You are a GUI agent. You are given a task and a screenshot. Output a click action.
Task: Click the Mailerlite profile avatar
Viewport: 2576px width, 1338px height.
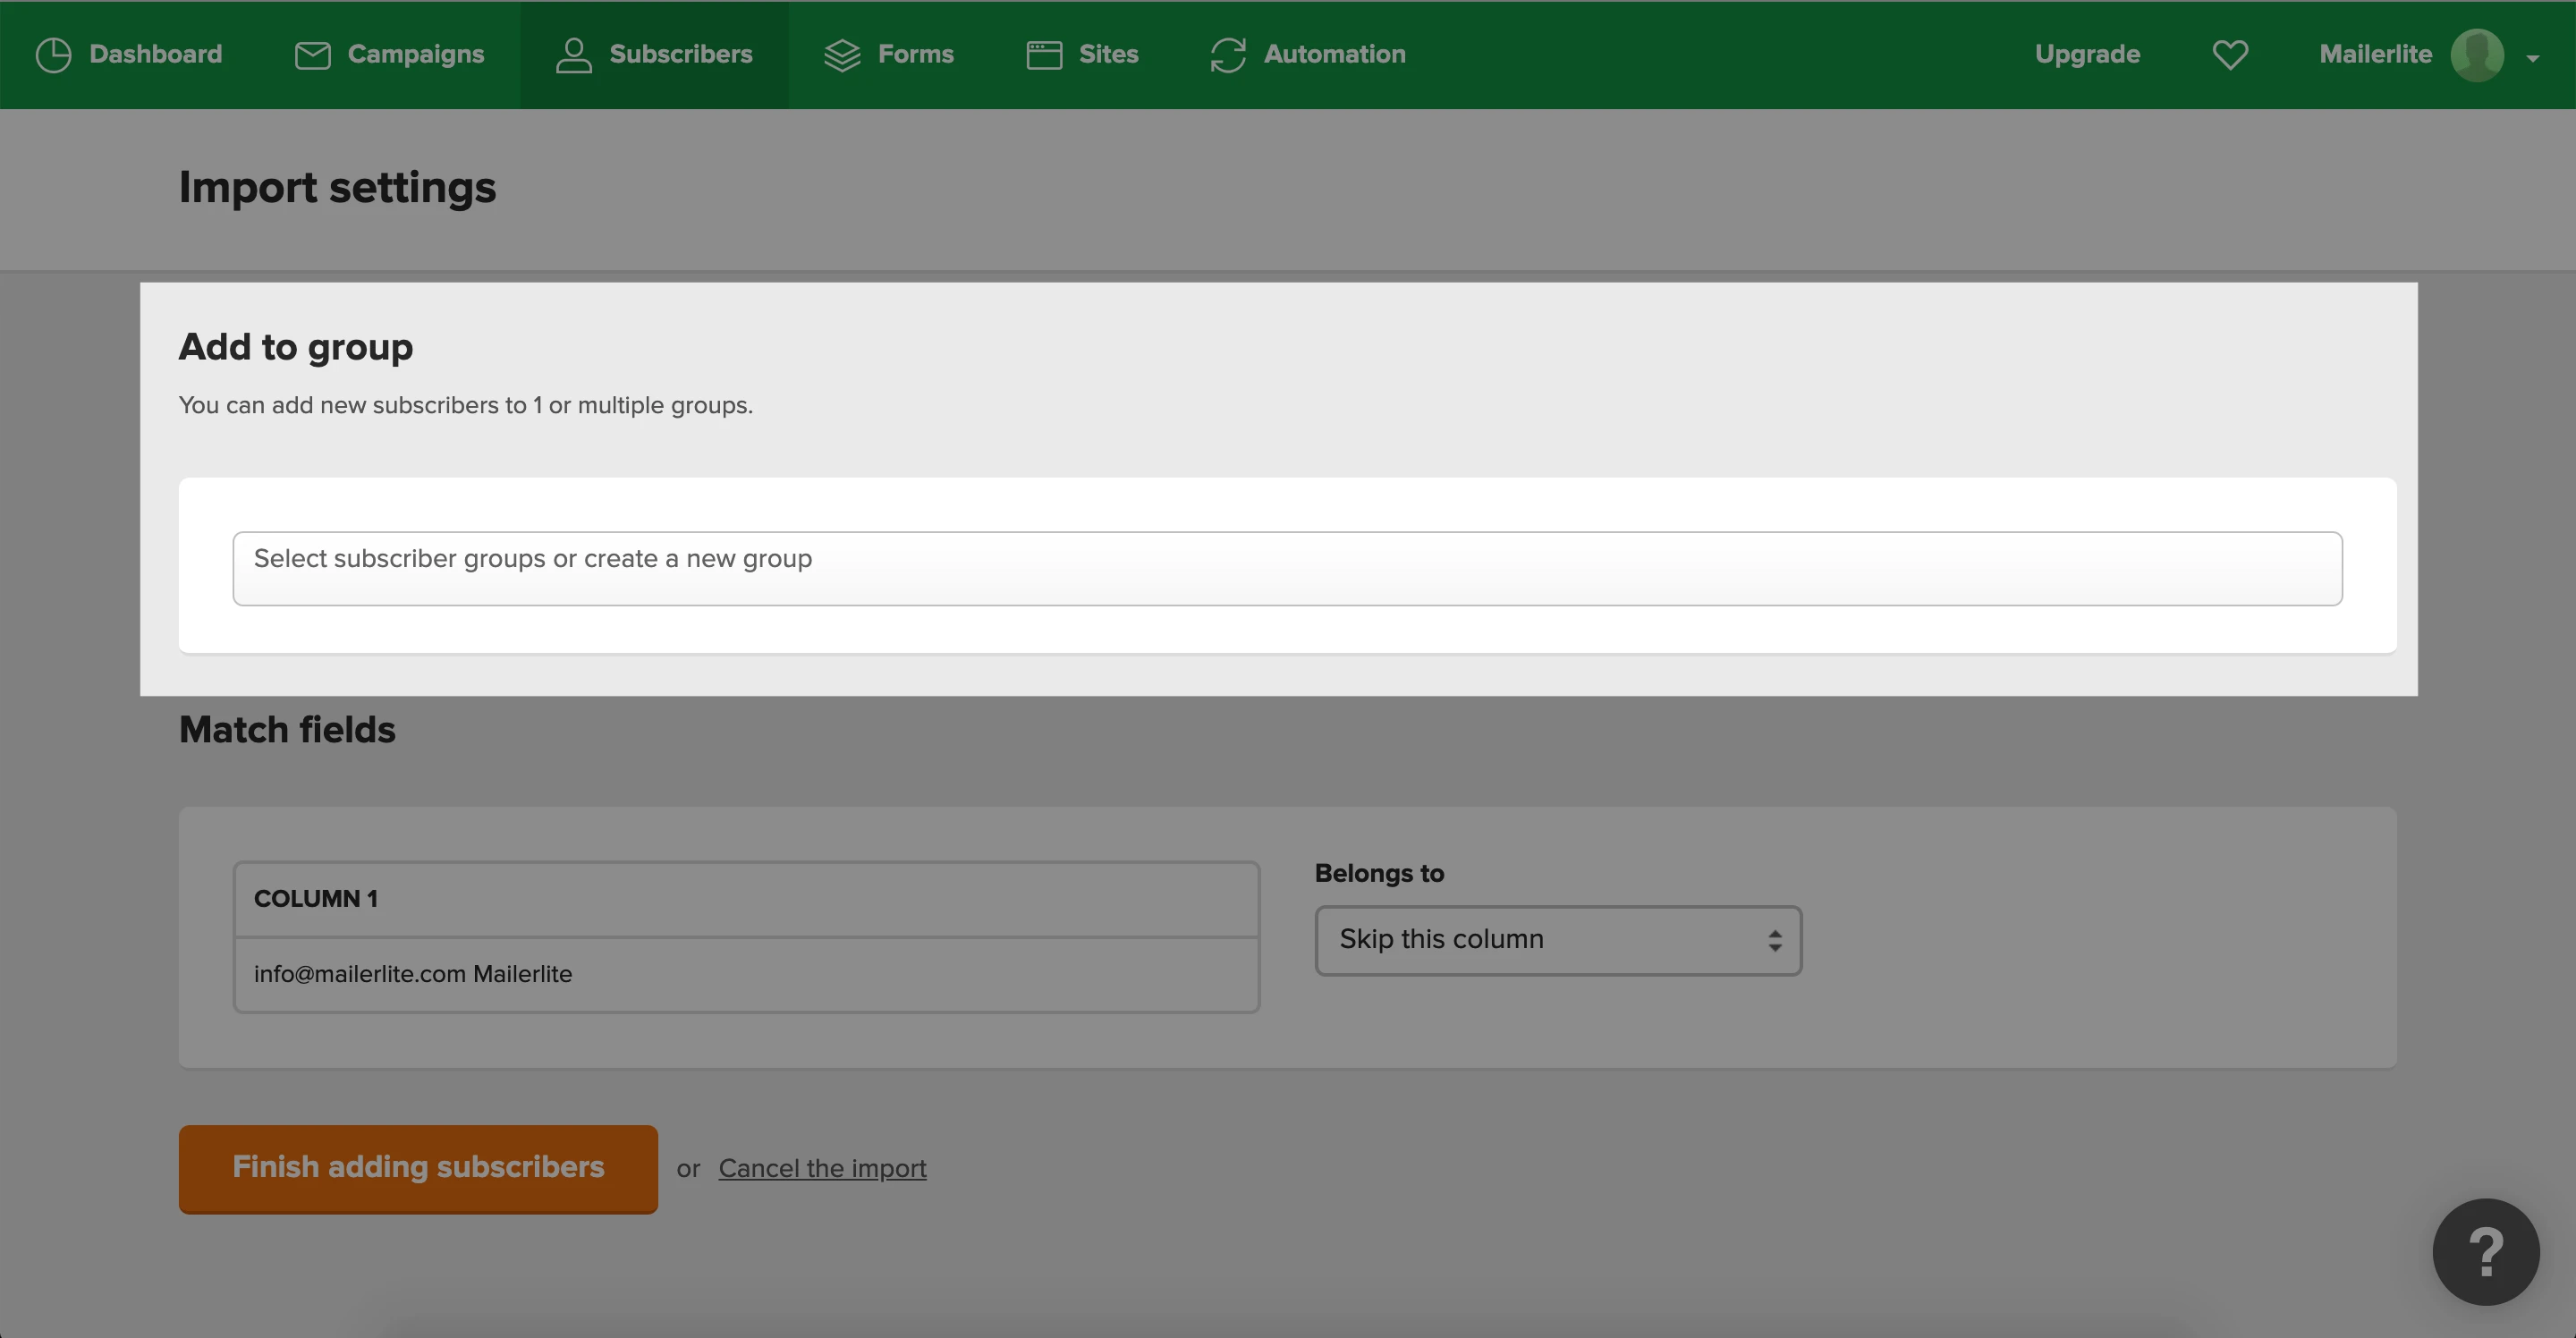(2476, 55)
